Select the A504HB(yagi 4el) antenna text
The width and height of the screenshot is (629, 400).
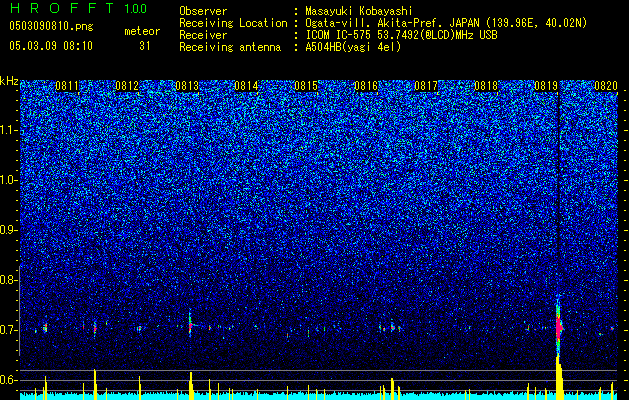coord(353,47)
